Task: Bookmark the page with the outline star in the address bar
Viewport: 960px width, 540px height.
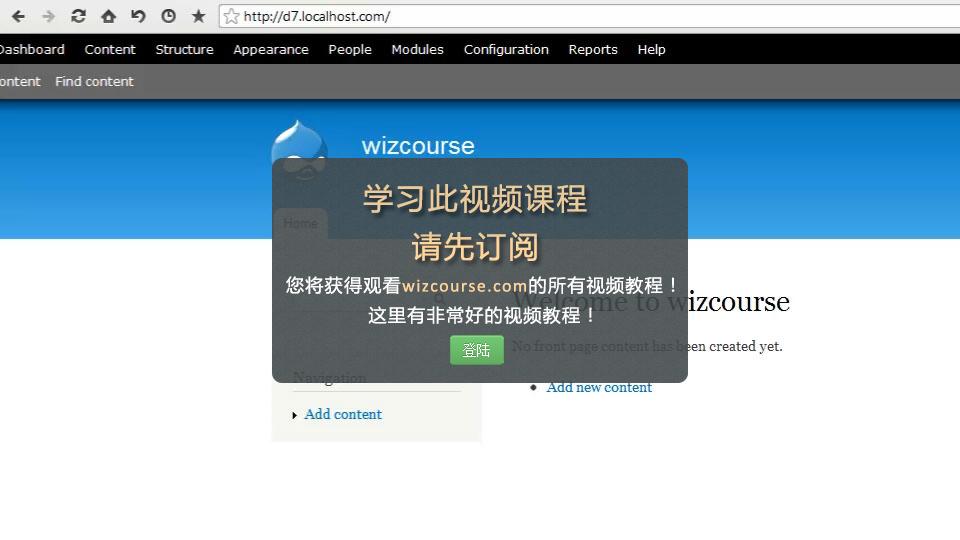Action: (231, 17)
